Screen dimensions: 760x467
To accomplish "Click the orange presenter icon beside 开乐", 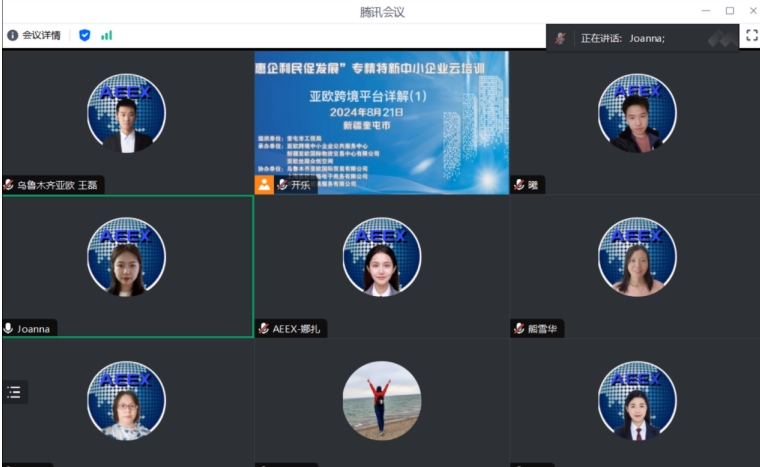I will tap(264, 185).
